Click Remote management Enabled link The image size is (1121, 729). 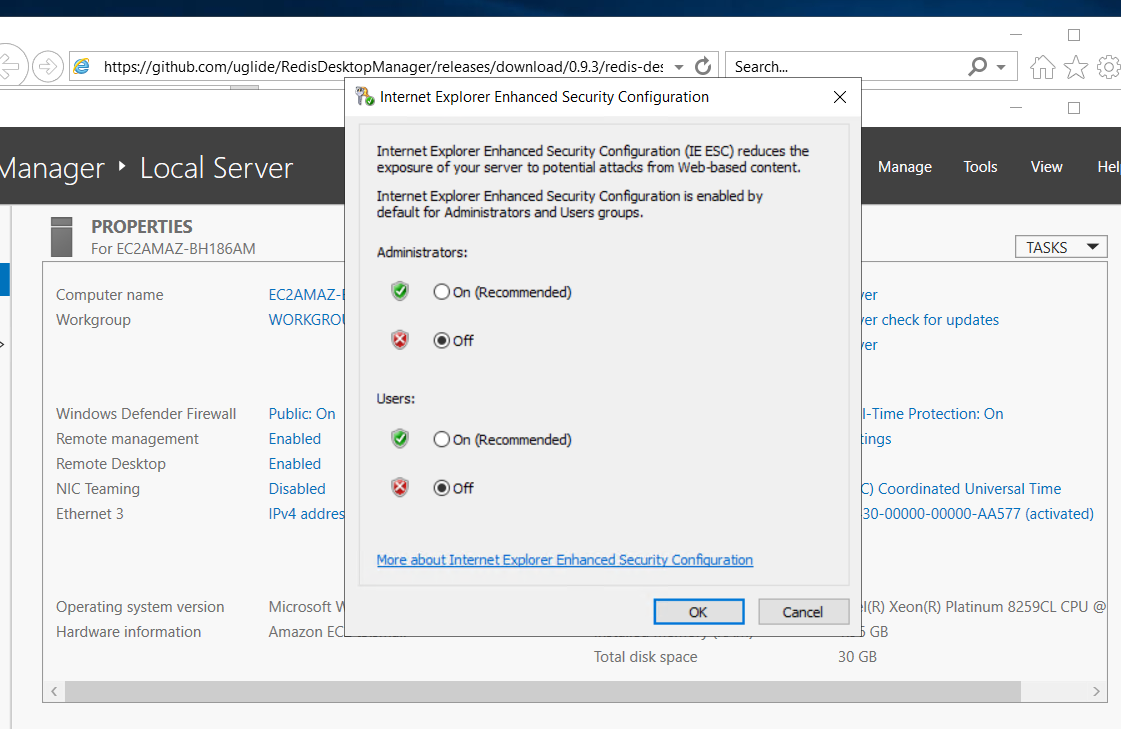[295, 439]
